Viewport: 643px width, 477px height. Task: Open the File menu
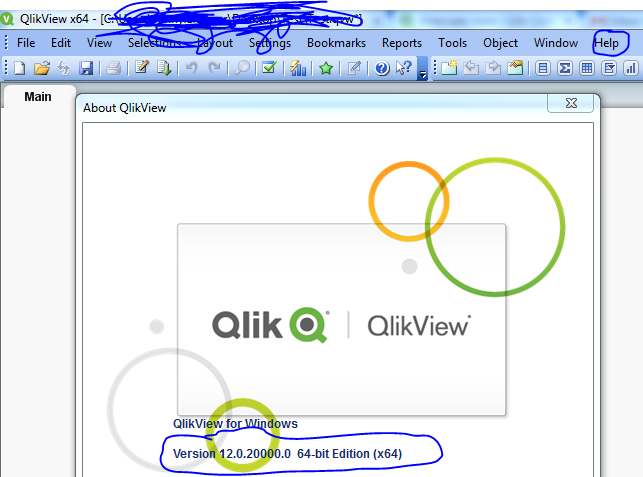pos(26,43)
